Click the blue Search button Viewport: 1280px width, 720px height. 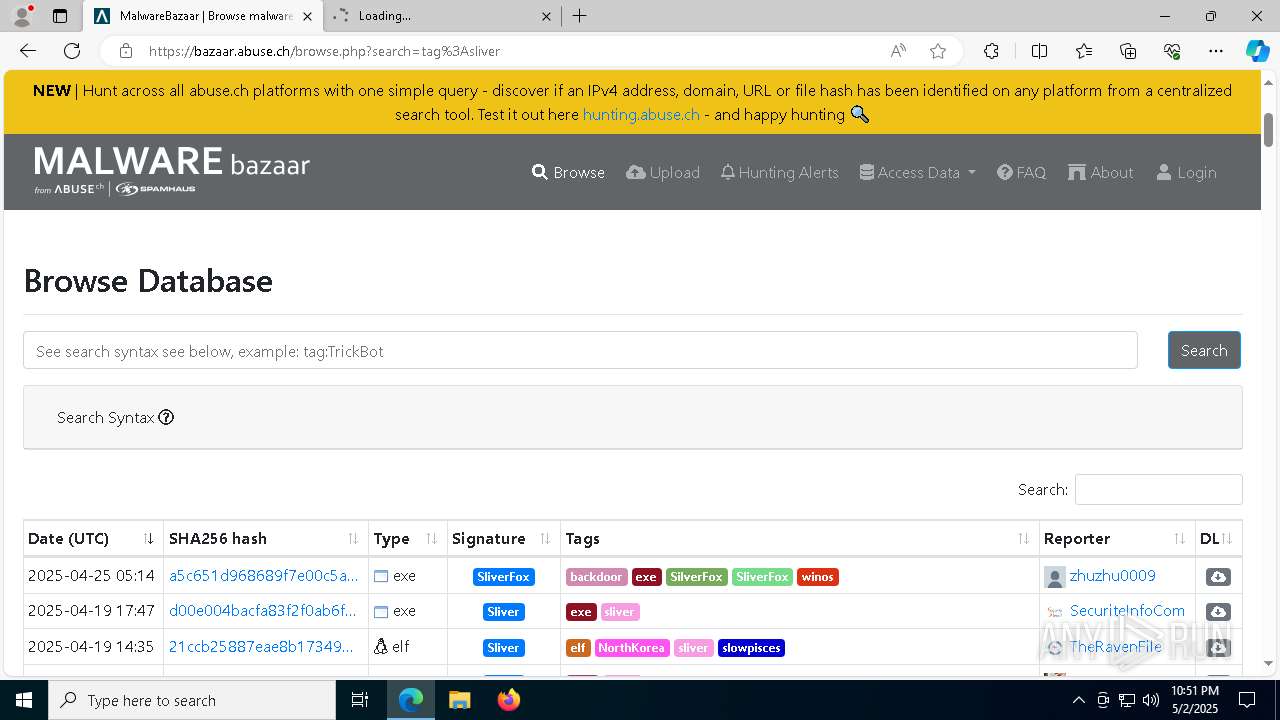pyautogui.click(x=1204, y=350)
